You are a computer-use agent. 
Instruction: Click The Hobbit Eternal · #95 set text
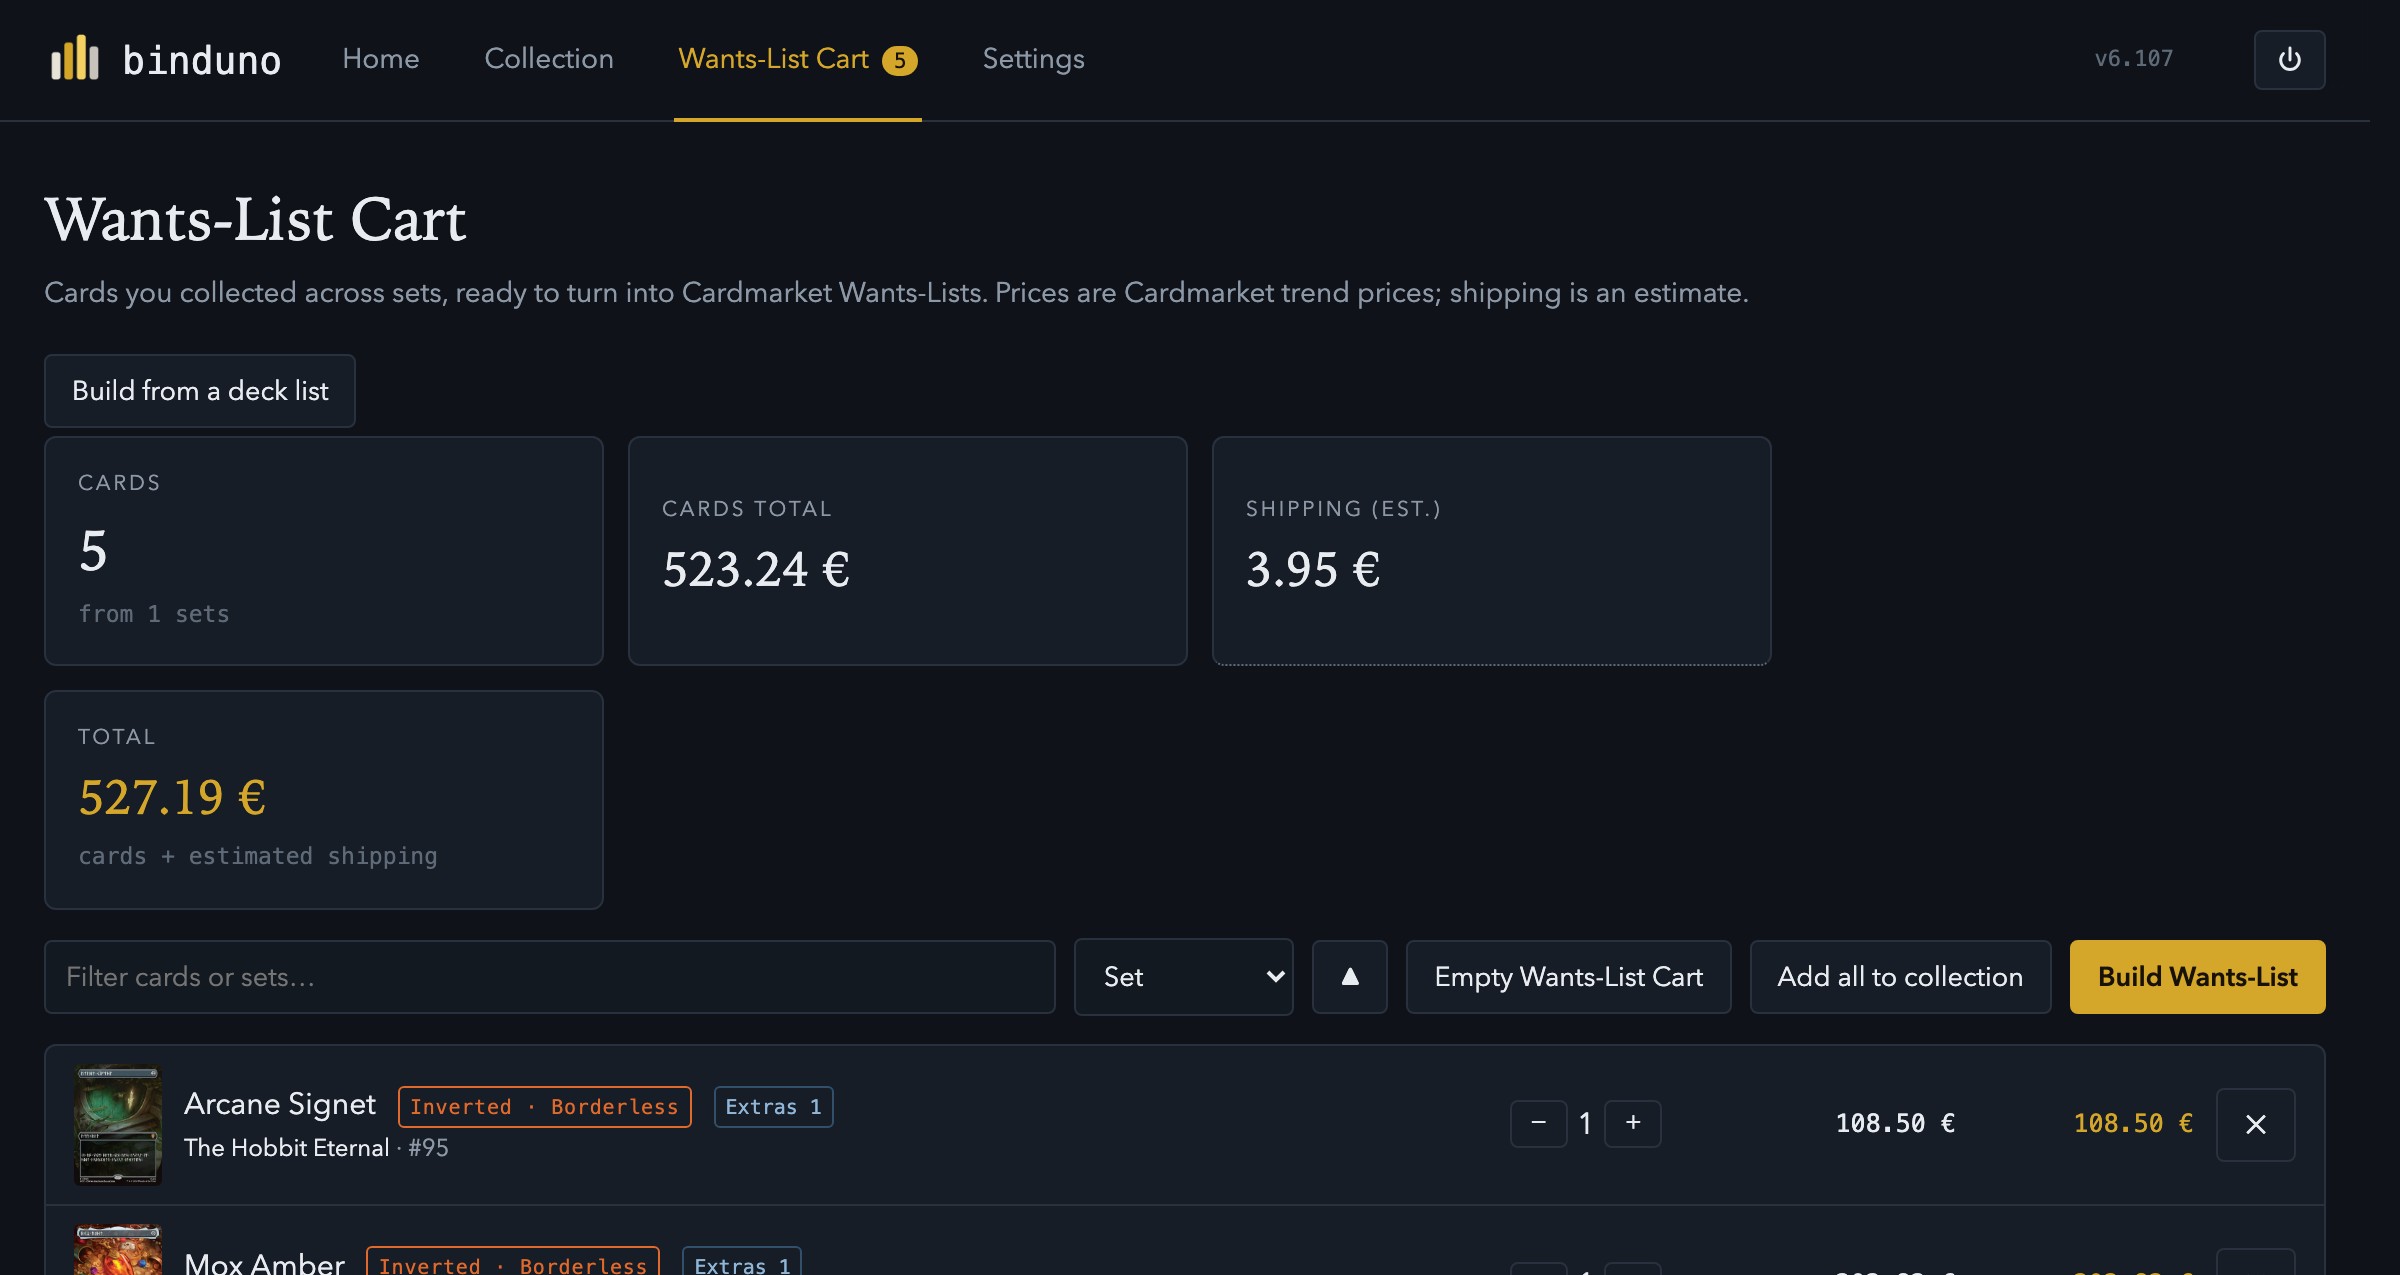(316, 1148)
